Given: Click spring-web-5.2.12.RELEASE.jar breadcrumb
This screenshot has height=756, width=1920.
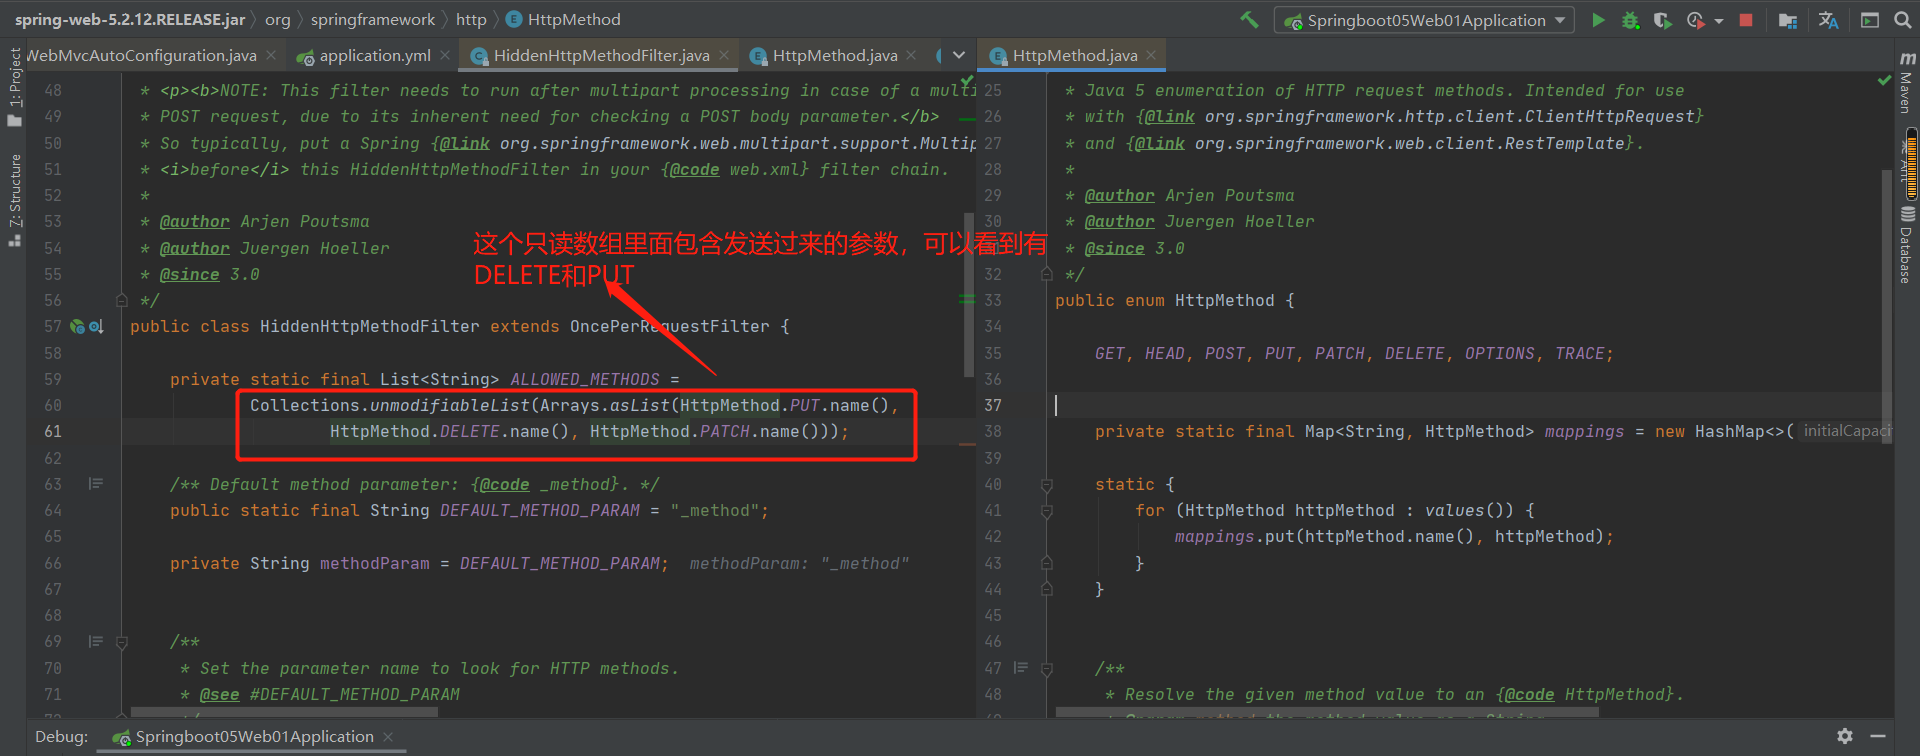Looking at the screenshot, I should [130, 19].
